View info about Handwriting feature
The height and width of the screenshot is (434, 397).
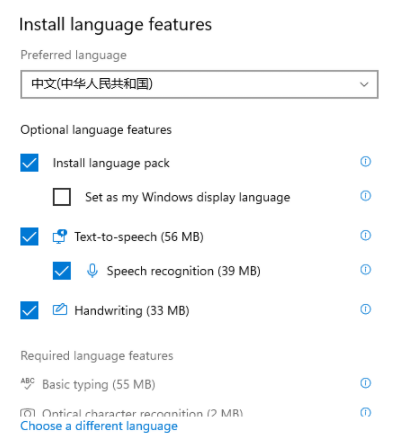coord(365,309)
